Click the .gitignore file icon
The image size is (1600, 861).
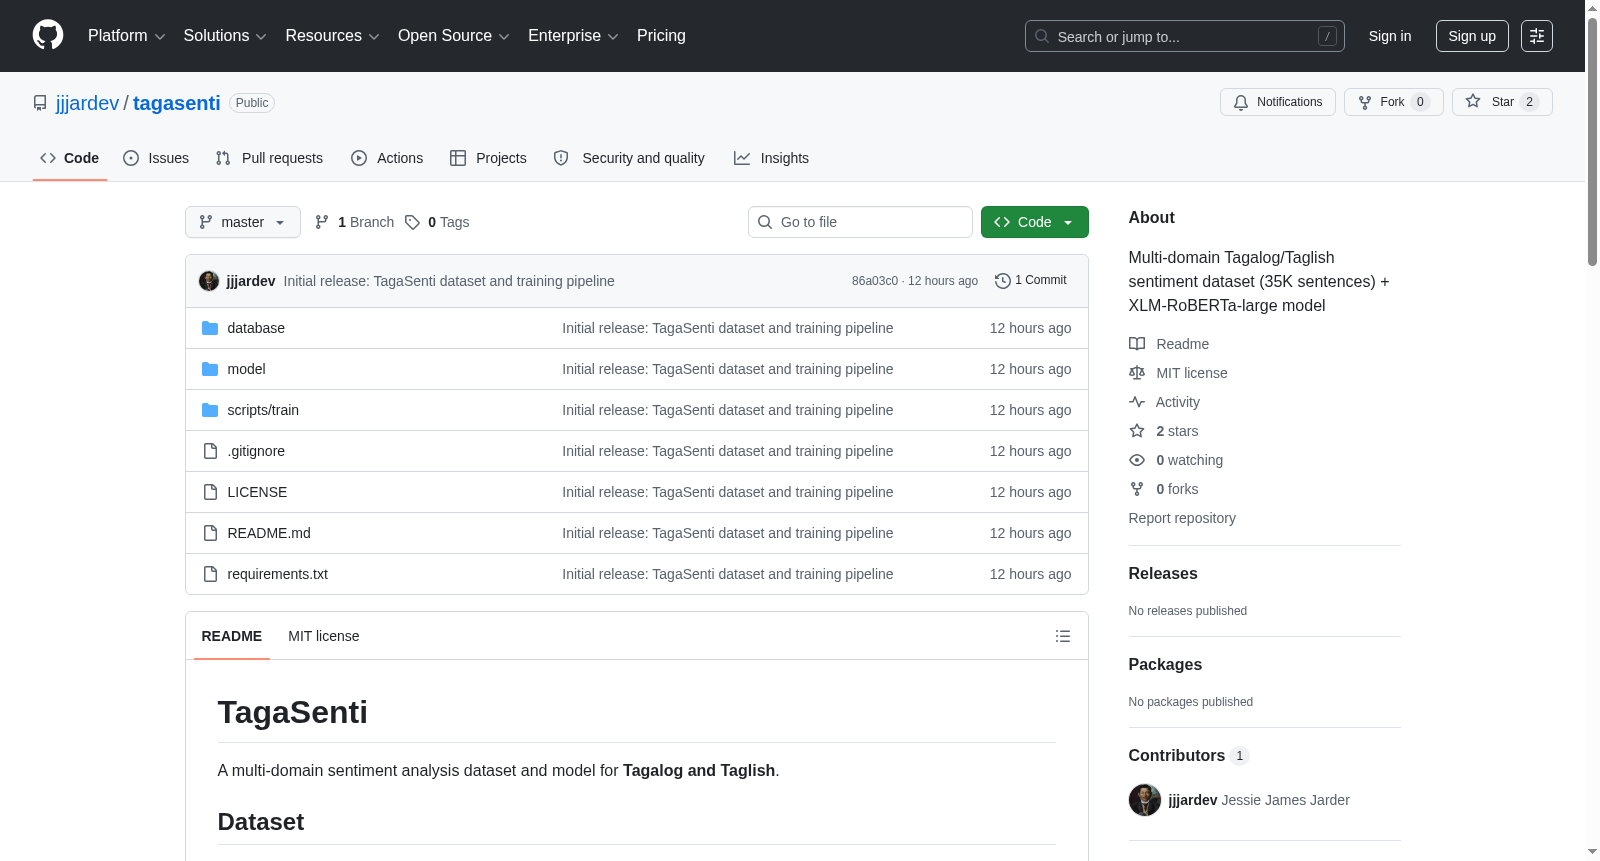pyautogui.click(x=210, y=451)
